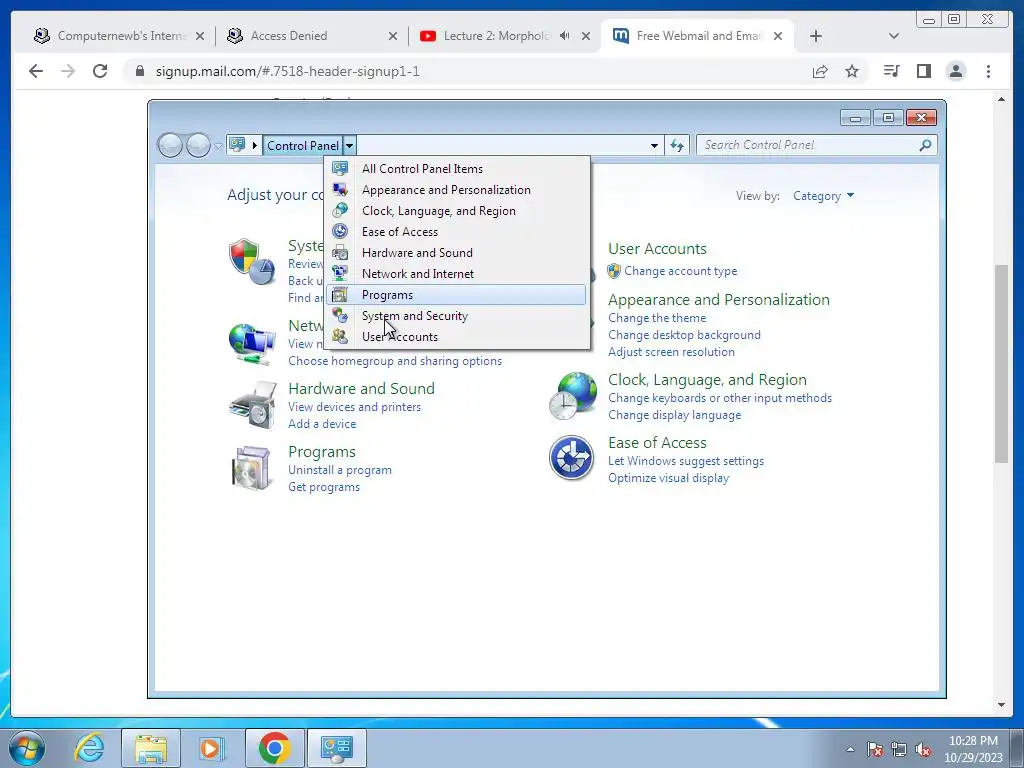The width and height of the screenshot is (1024, 768).
Task: Click the System and Security shield icon
Action: [x=251, y=261]
